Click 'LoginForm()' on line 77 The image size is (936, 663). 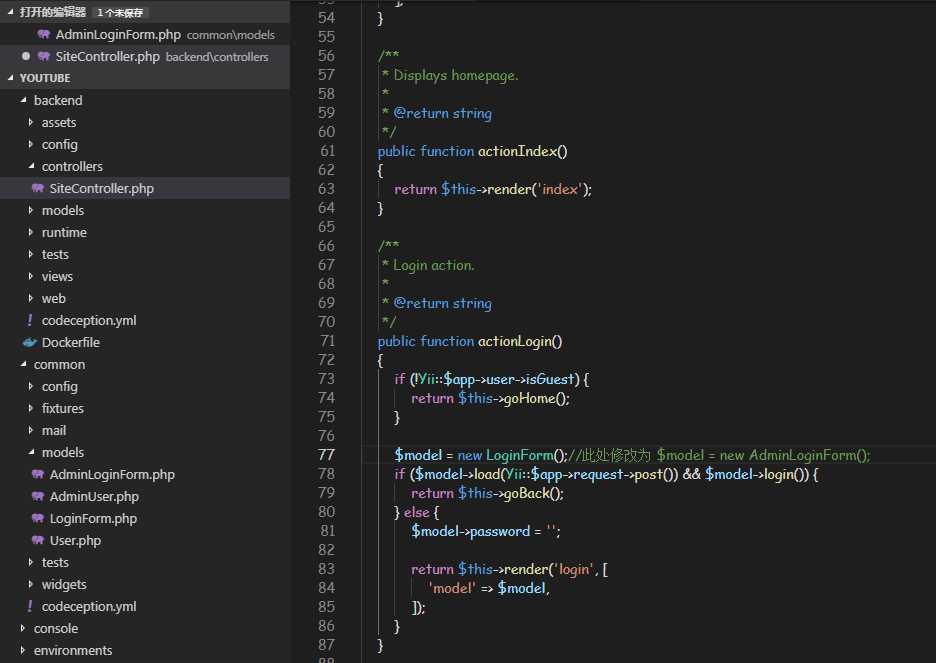pyautogui.click(x=526, y=455)
